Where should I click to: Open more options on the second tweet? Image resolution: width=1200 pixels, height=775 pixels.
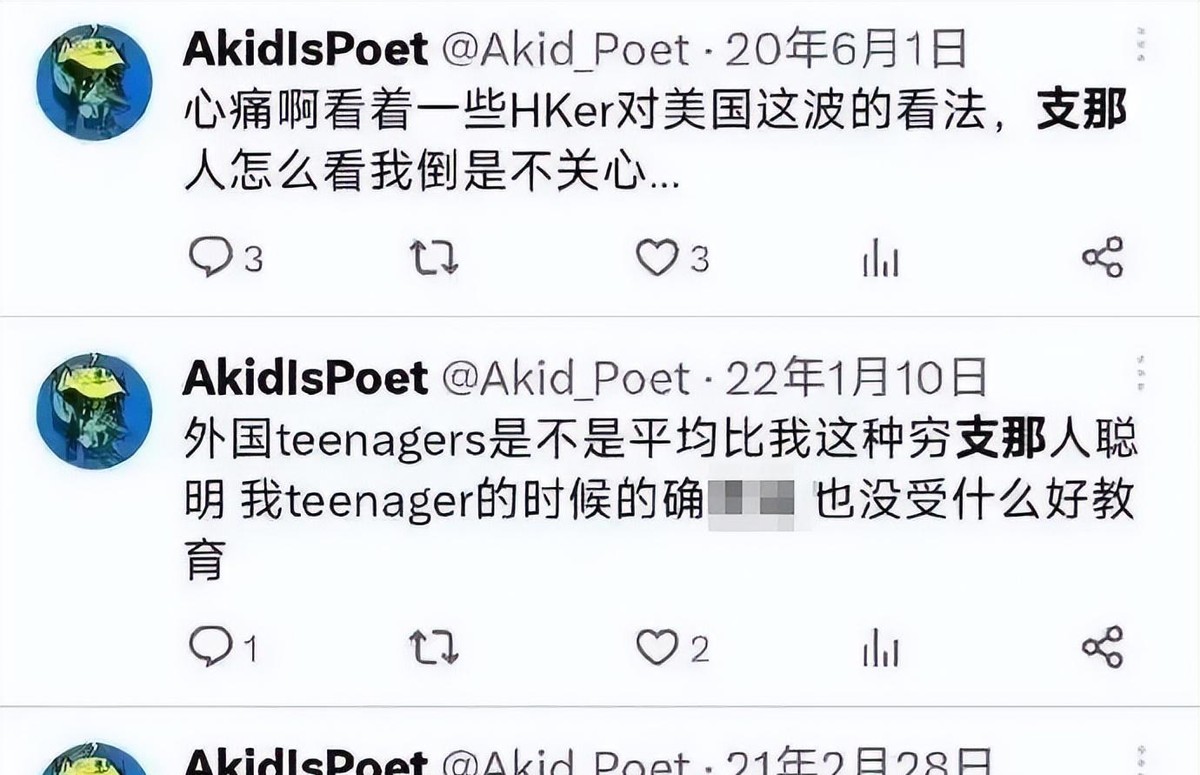[x=1140, y=373]
